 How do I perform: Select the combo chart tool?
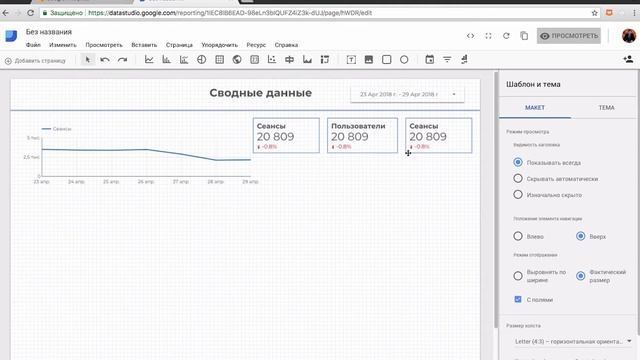(184, 60)
